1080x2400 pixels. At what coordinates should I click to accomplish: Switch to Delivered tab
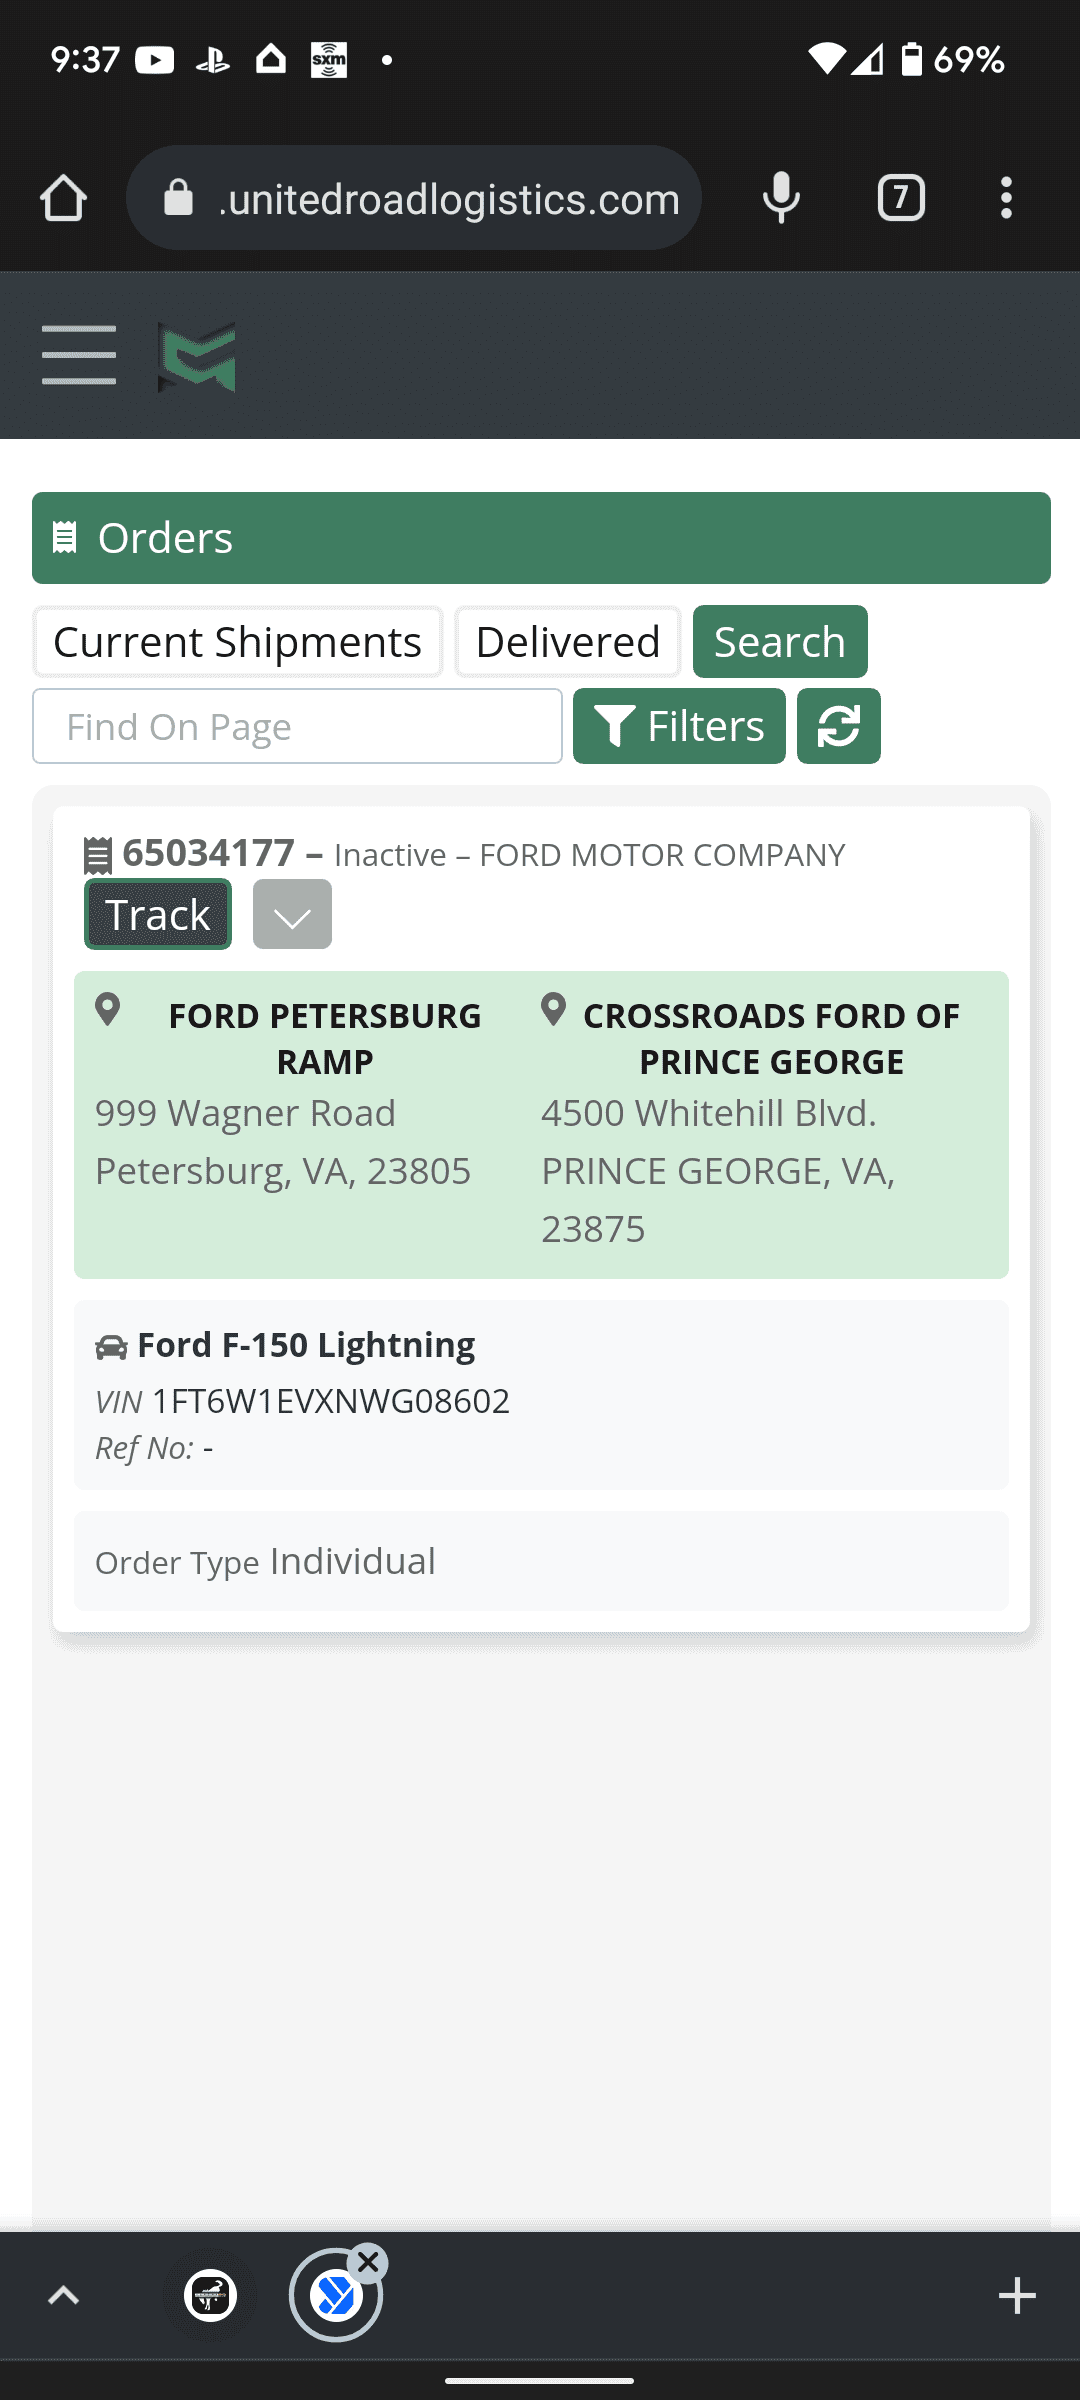(x=567, y=642)
